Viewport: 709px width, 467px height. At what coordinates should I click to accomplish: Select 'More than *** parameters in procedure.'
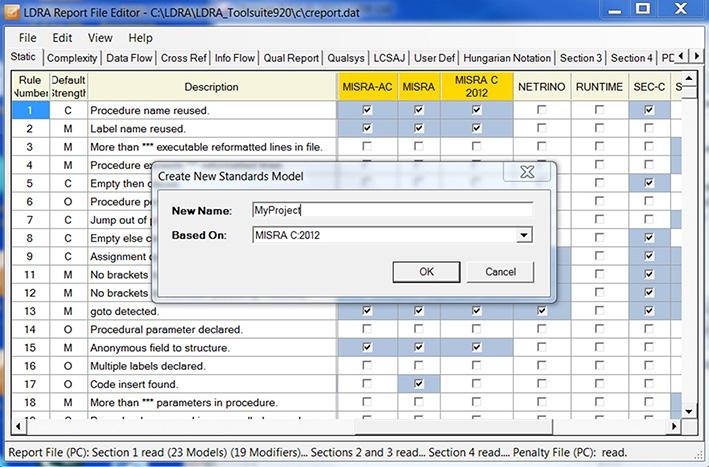click(184, 403)
